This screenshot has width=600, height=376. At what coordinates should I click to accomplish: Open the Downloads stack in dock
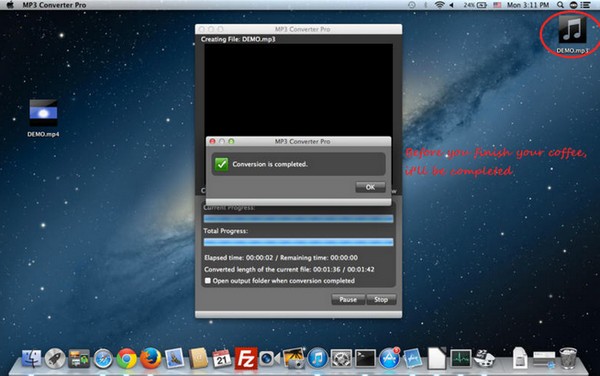coord(544,360)
